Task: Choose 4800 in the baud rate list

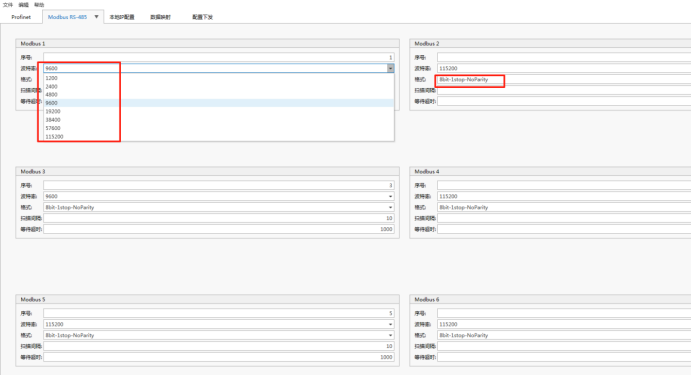Action: tap(219, 95)
